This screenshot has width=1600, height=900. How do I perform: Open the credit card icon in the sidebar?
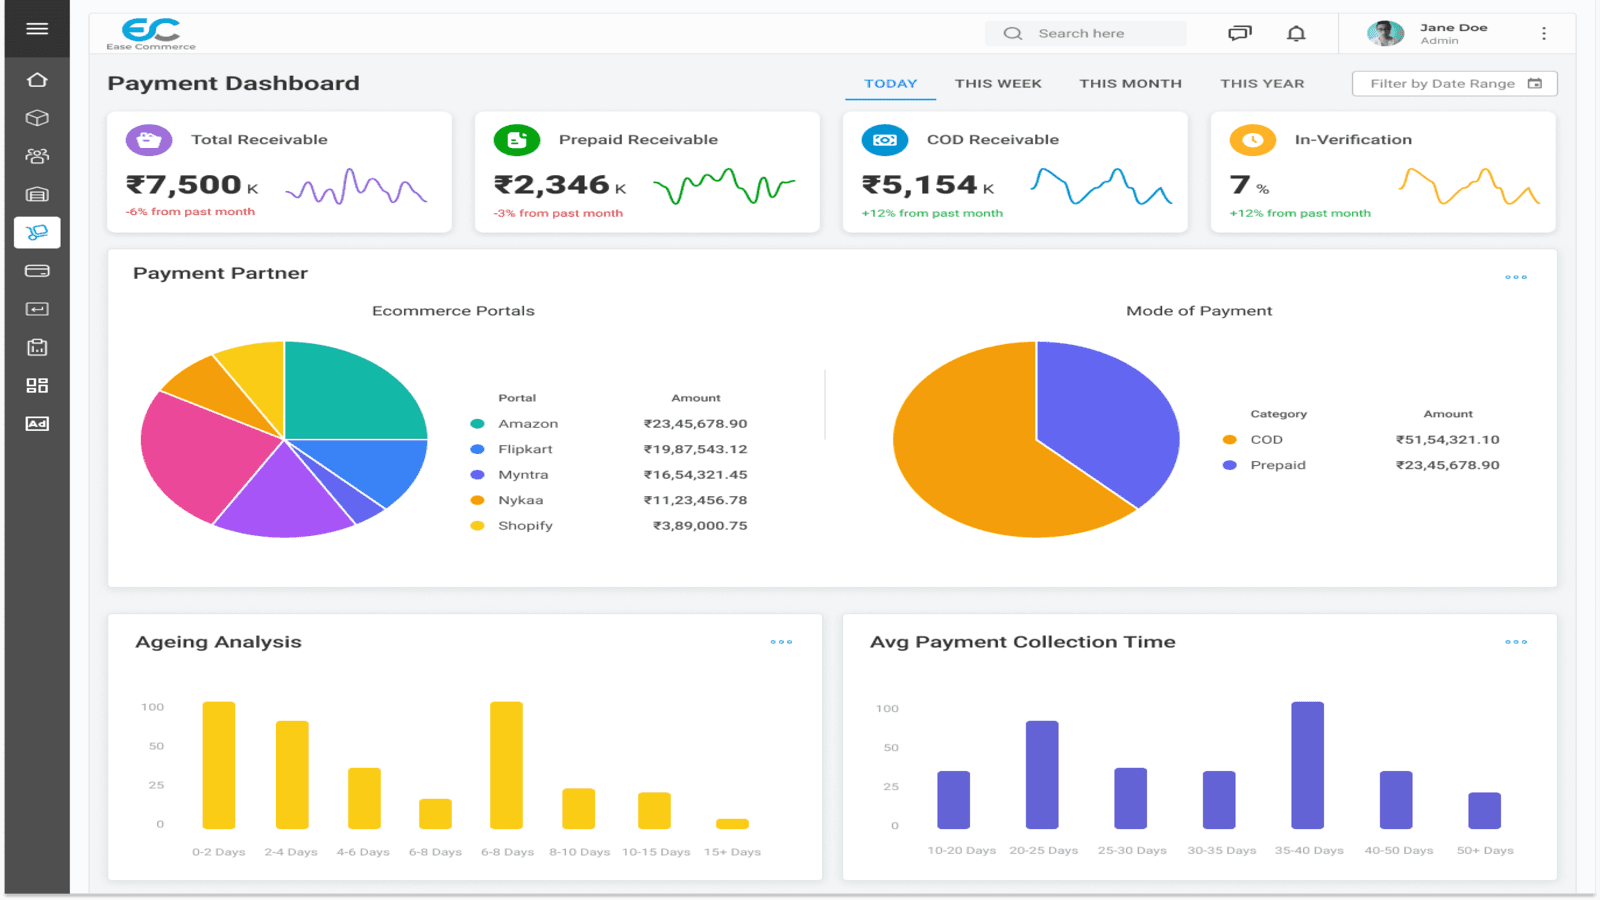pyautogui.click(x=37, y=271)
